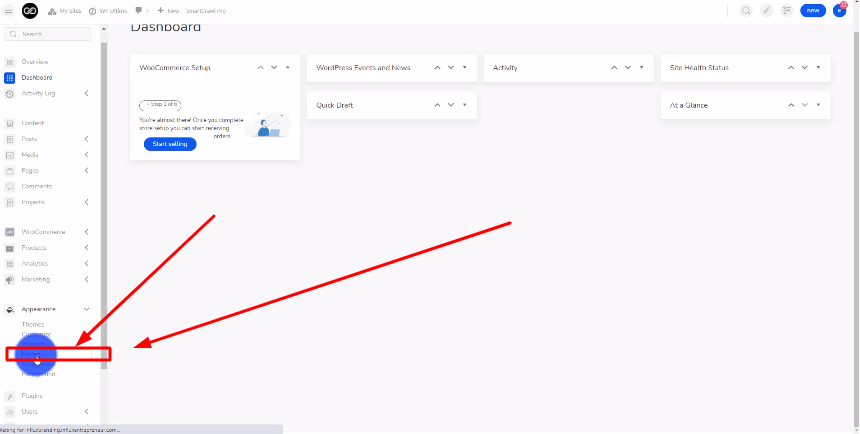Open My Sites in the admin bar
Screen dimensions: 860x434
click(66, 10)
